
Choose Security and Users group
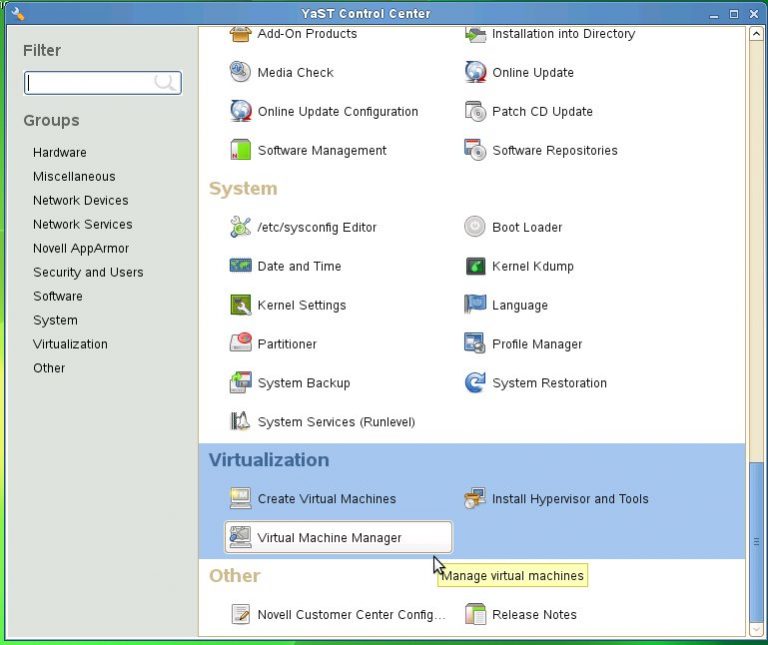[88, 272]
